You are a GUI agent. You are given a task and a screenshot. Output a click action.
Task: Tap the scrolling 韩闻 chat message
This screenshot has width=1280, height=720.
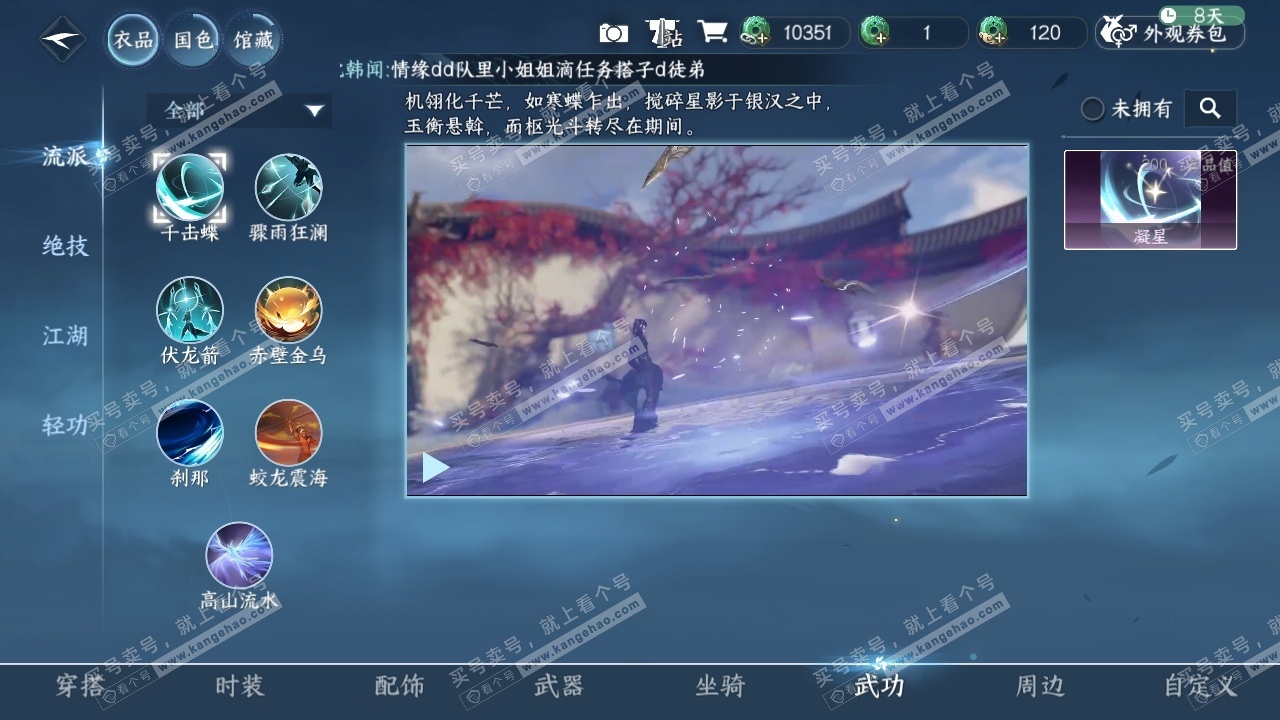click(524, 70)
